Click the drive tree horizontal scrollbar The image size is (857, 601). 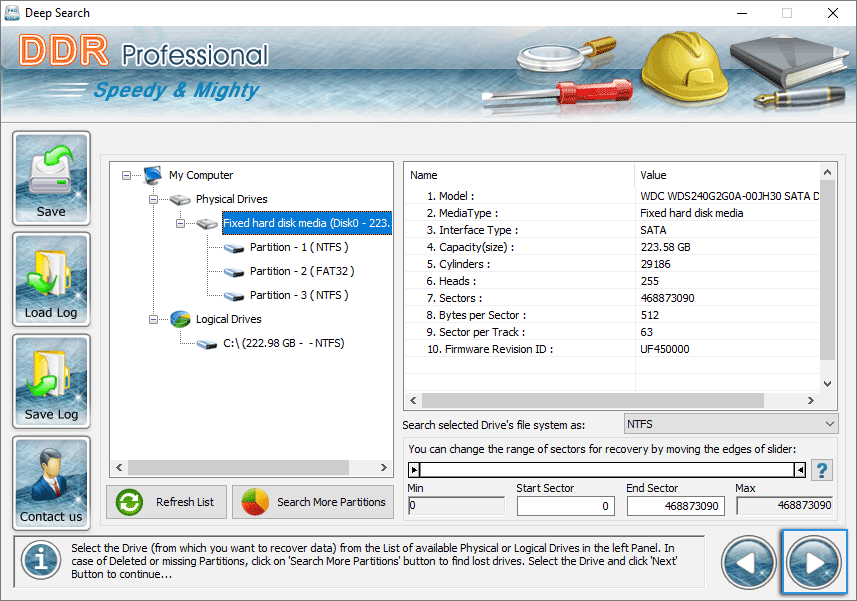tap(238, 468)
